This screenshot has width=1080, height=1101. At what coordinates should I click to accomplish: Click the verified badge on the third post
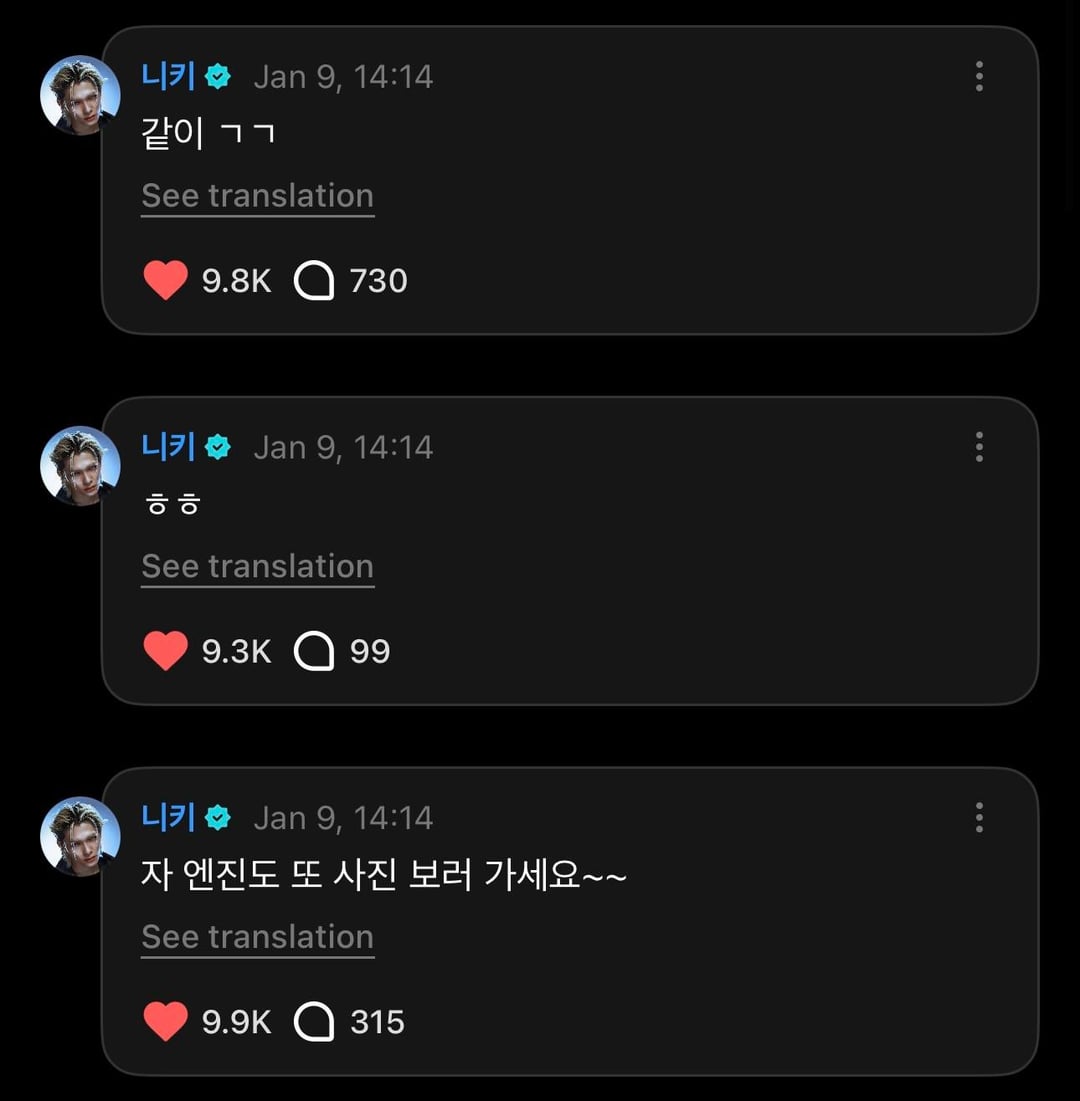click(x=218, y=818)
